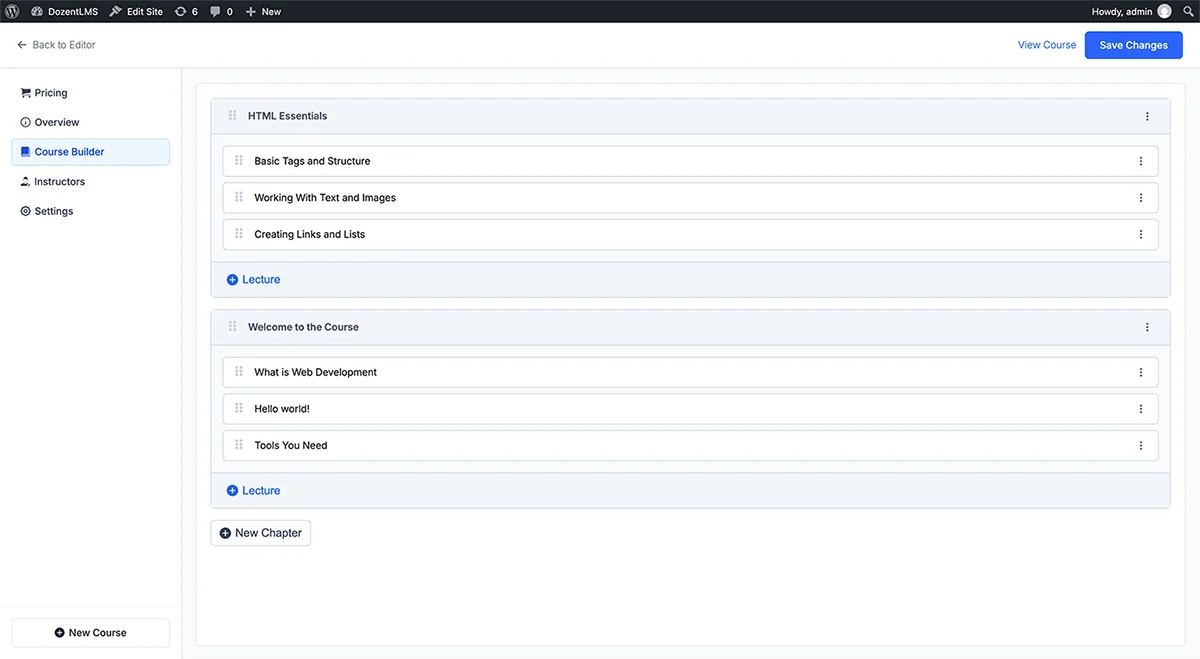Add a Lecture to Welcome to the Course

[x=253, y=491]
